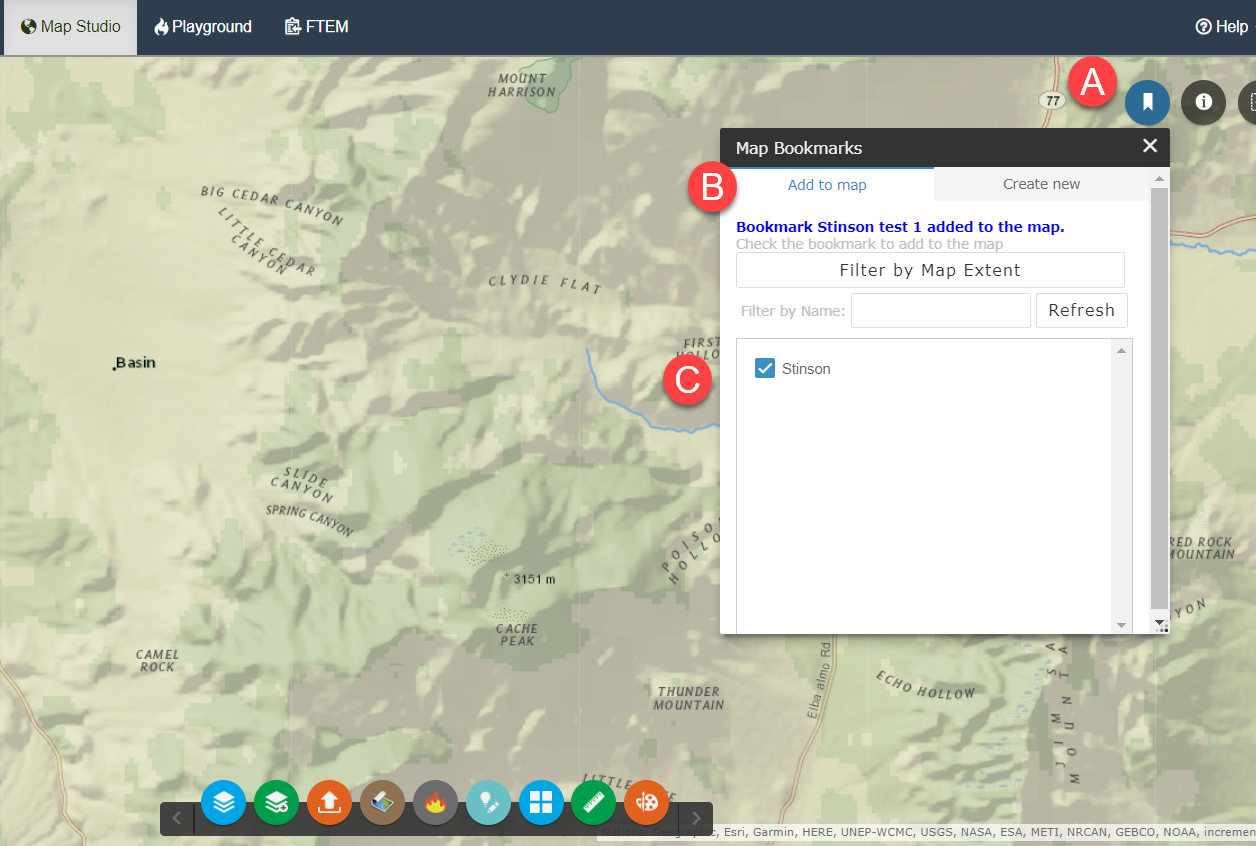Click the dashed-extent icon at top right
The width and height of the screenshot is (1256, 846).
tap(1252, 102)
